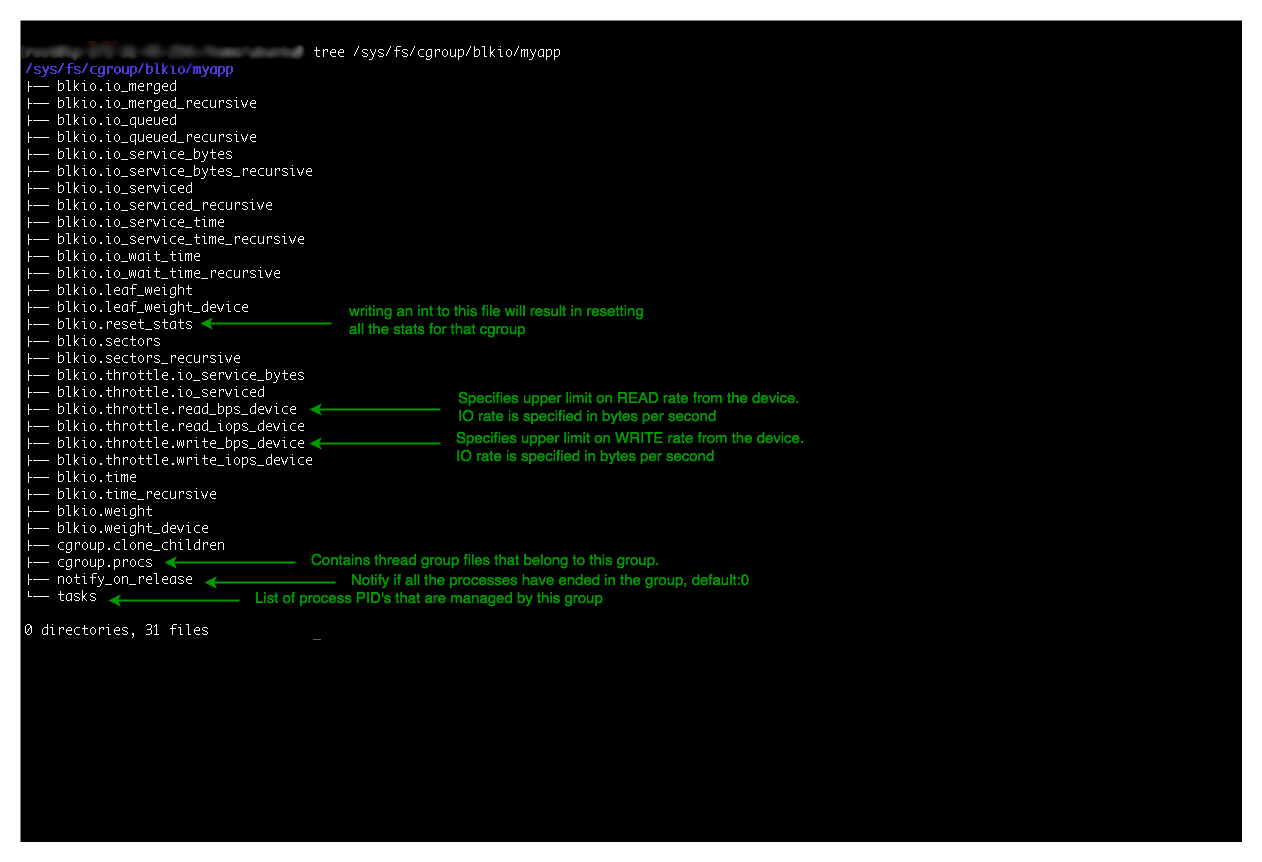The width and height of the screenshot is (1262, 862).
Task: Click blkio.io_merged at the top
Action: [x=117, y=86]
